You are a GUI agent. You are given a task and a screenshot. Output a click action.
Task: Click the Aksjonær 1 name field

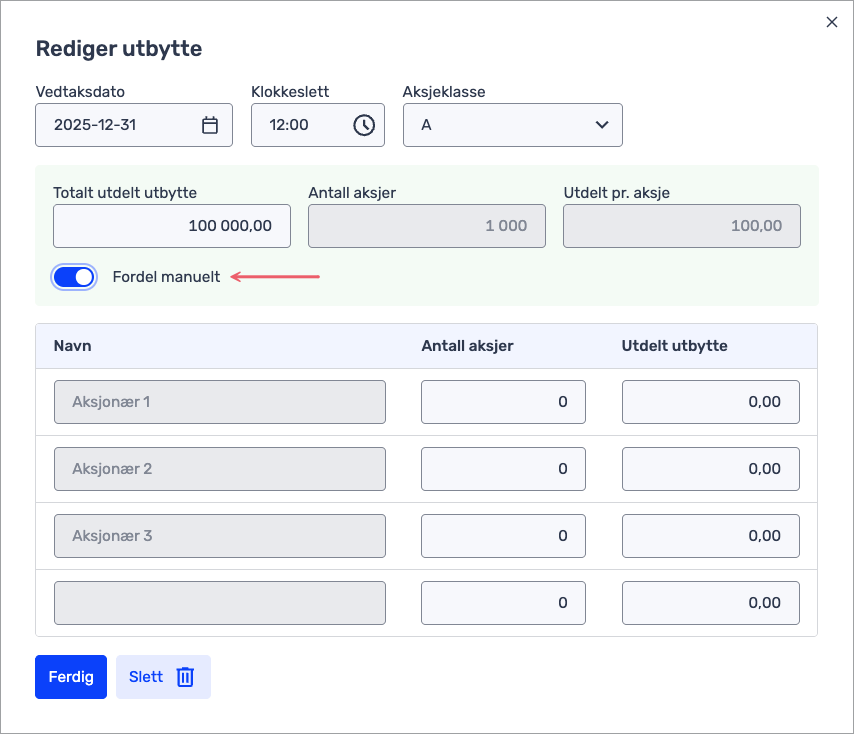pyautogui.click(x=219, y=402)
